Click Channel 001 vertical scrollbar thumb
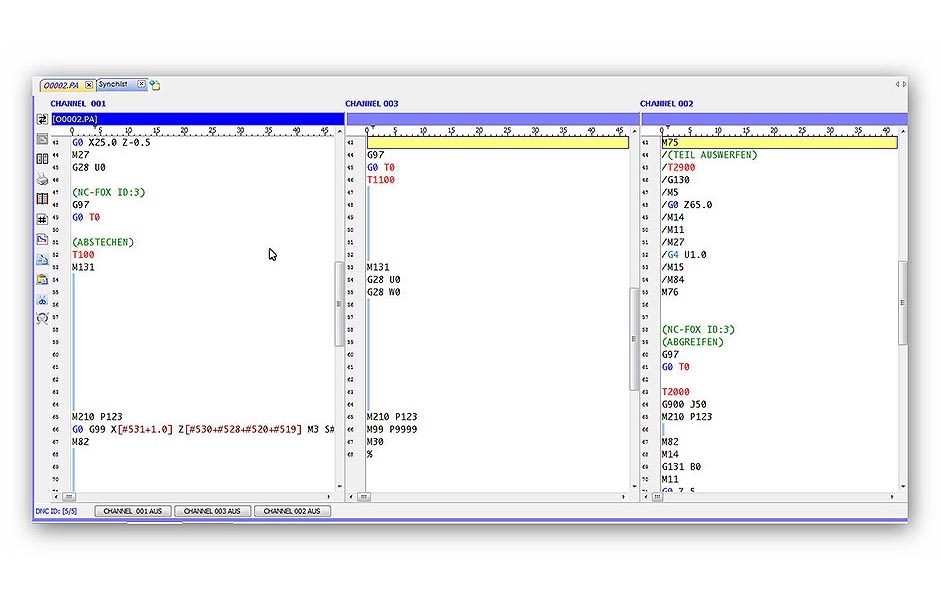The height and width of the screenshot is (600, 940). point(338,304)
